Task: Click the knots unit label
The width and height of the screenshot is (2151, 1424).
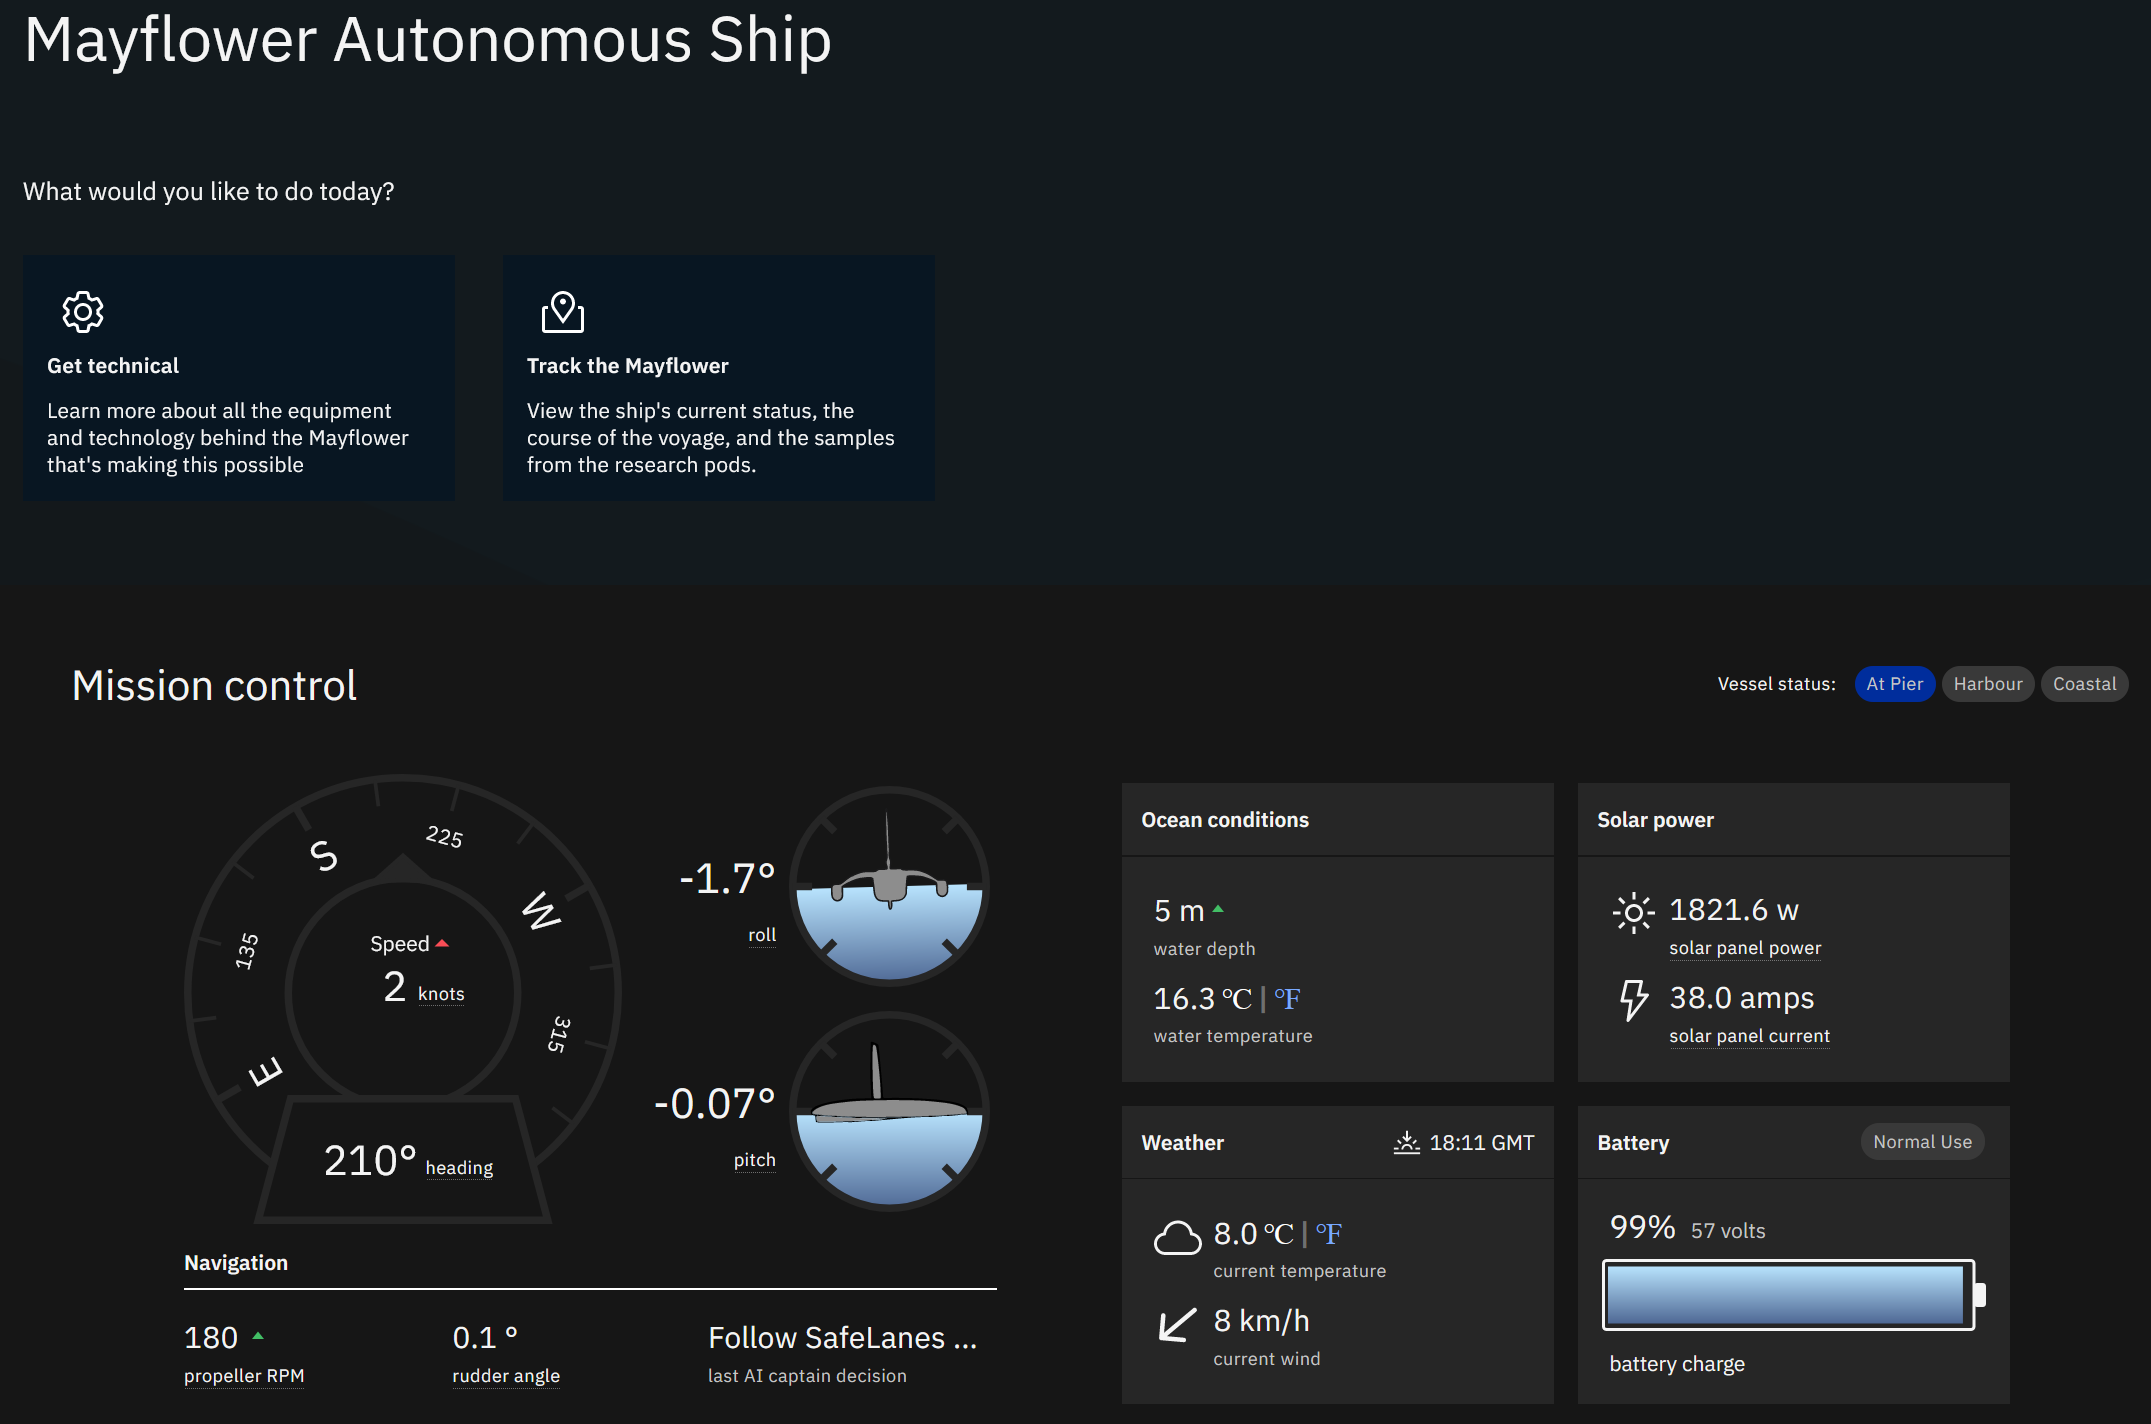Action: coord(441,994)
